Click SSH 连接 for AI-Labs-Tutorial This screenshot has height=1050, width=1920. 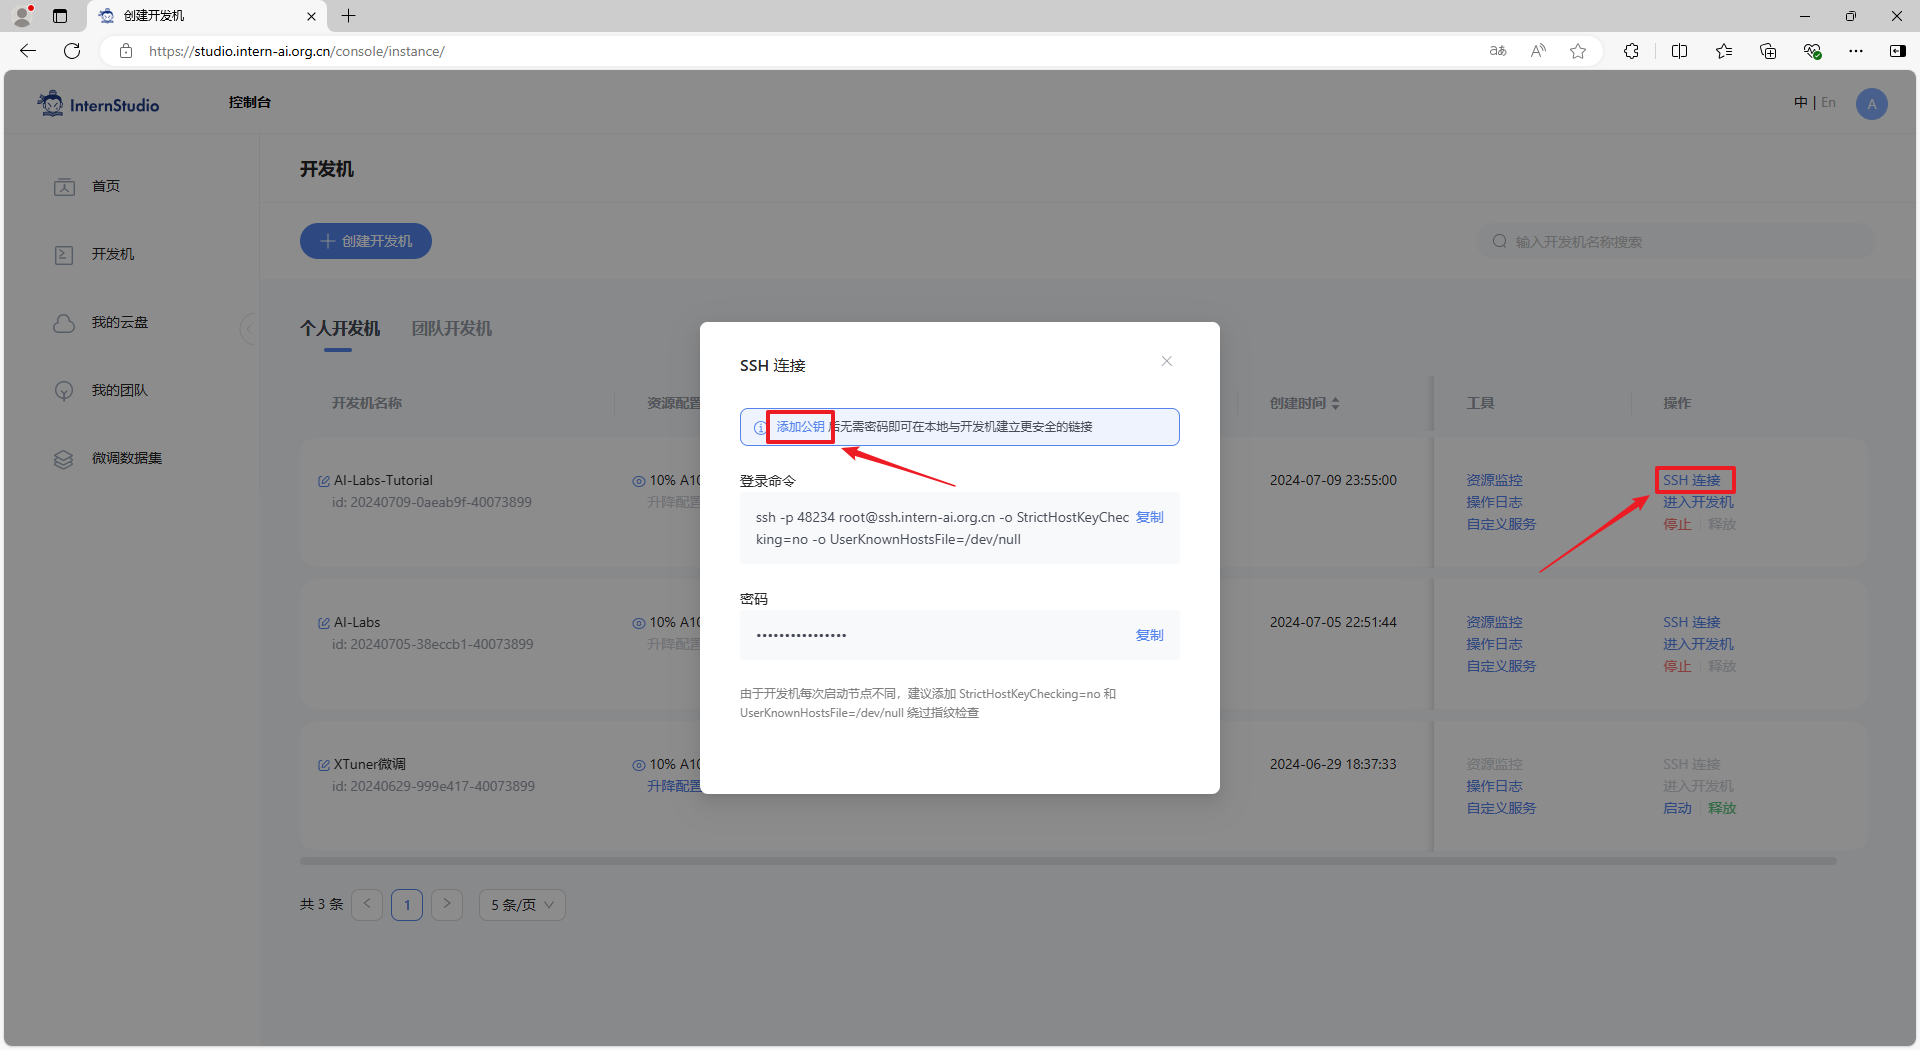pos(1692,480)
